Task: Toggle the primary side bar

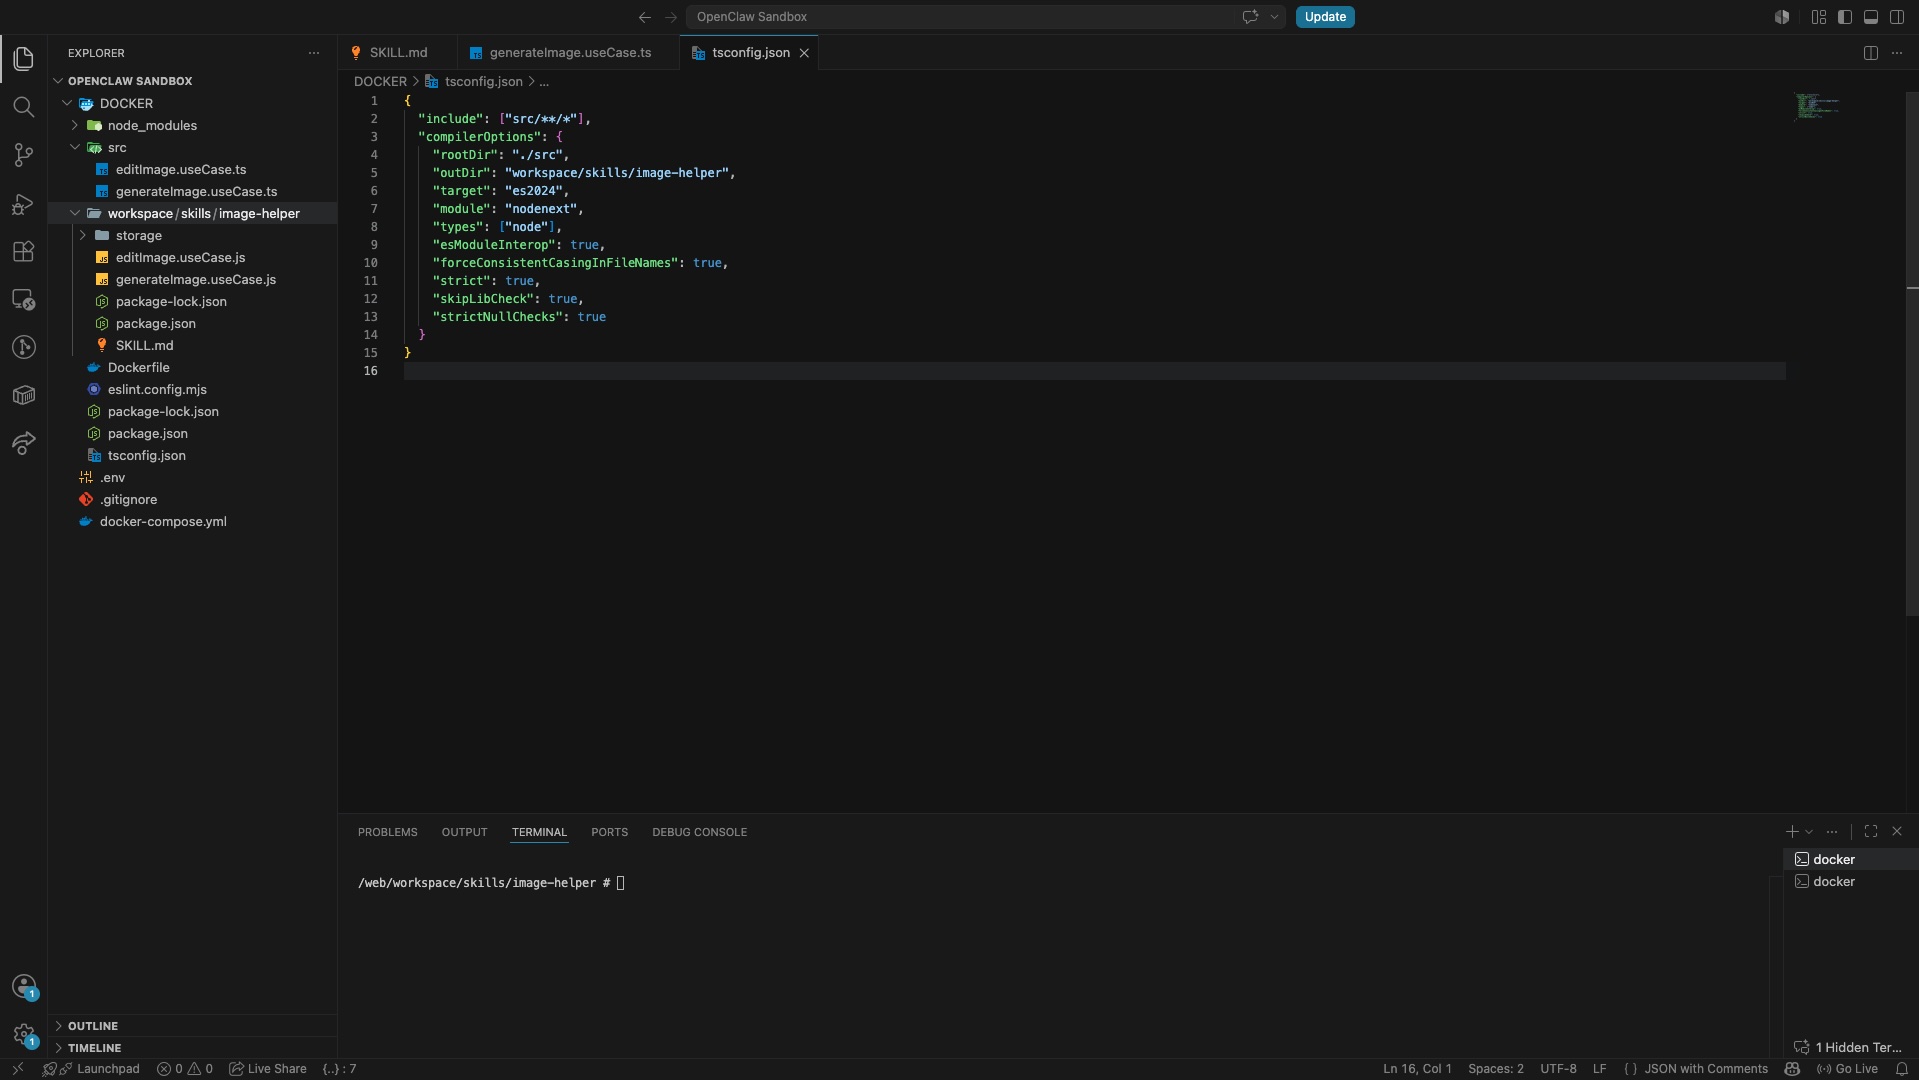Action: tap(1844, 17)
